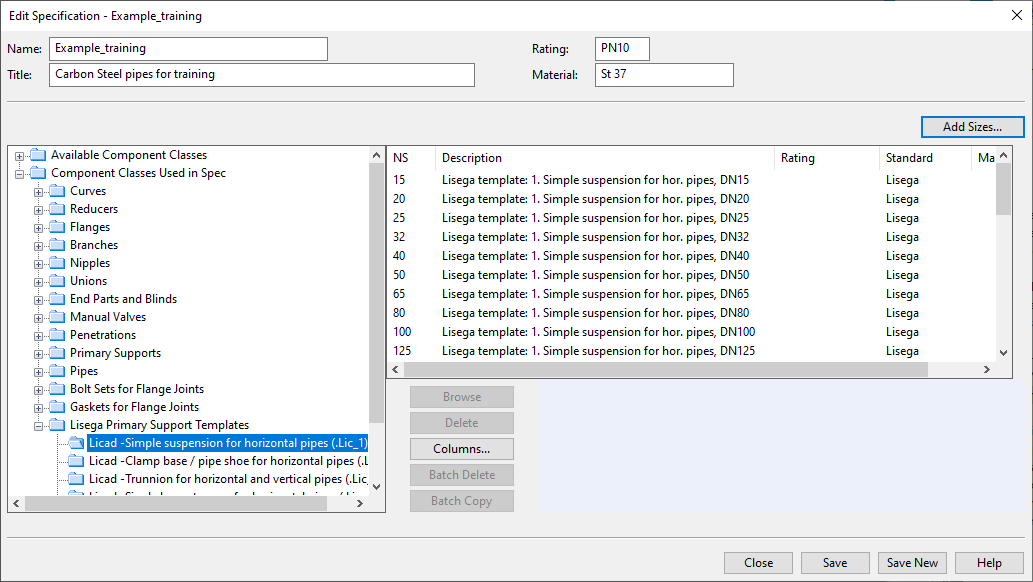Expand the Reducers tree node
The height and width of the screenshot is (582, 1033).
39,210
